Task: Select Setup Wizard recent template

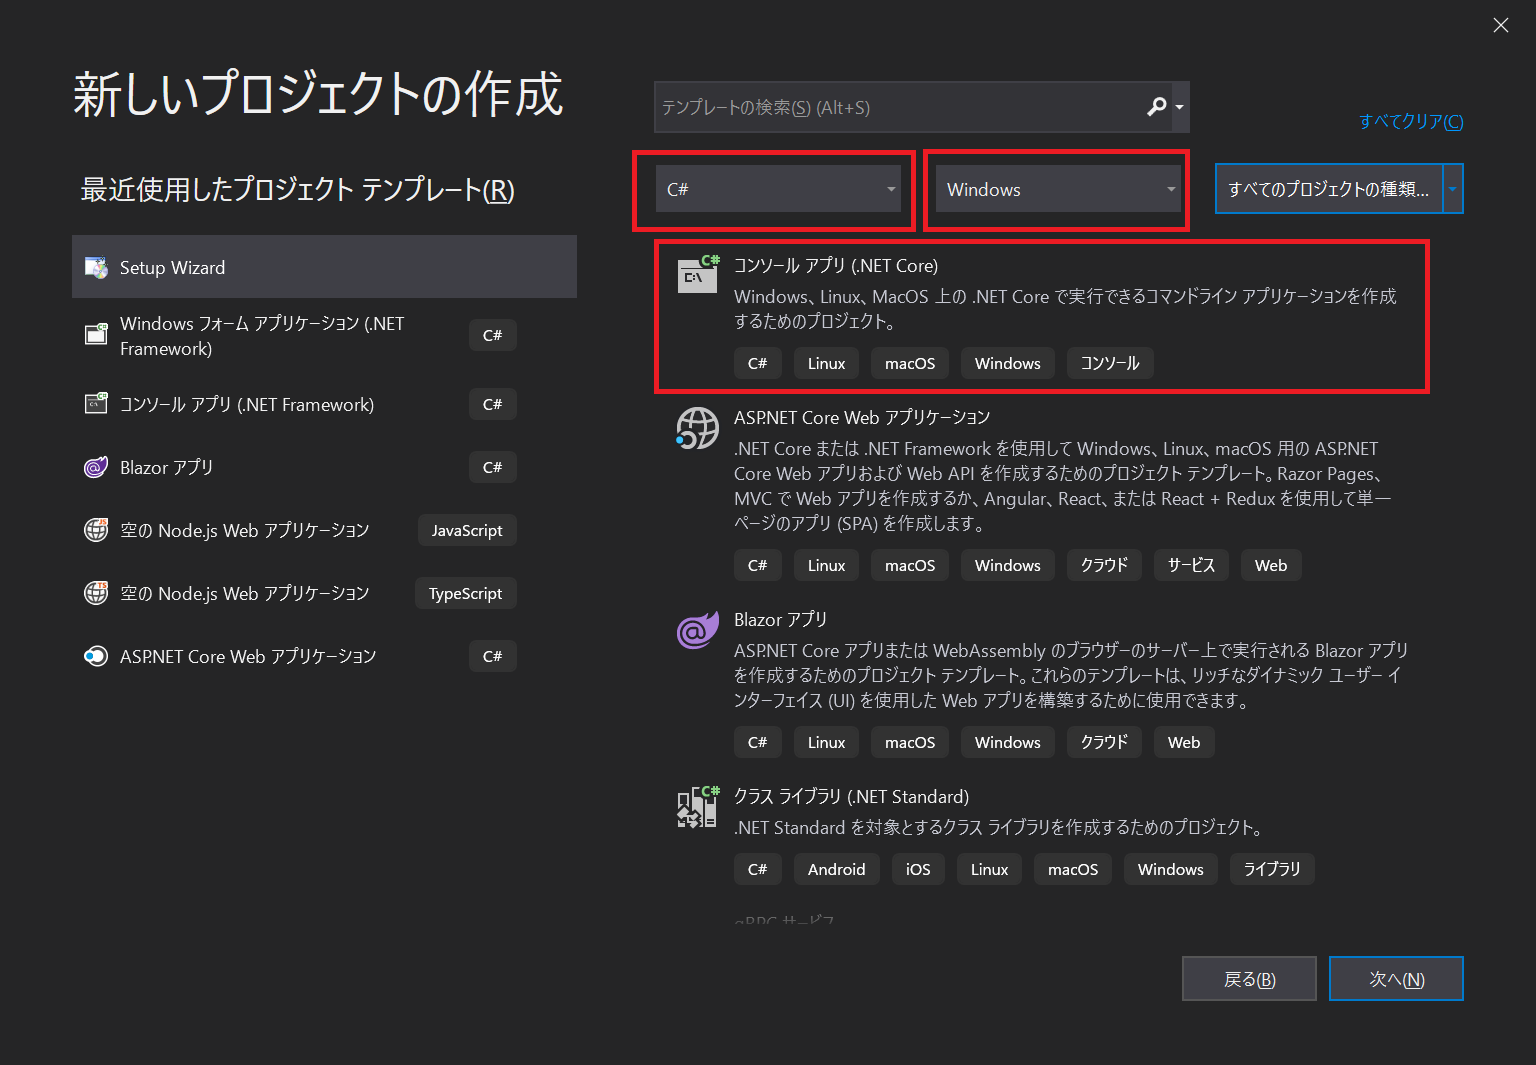Action: point(324,267)
